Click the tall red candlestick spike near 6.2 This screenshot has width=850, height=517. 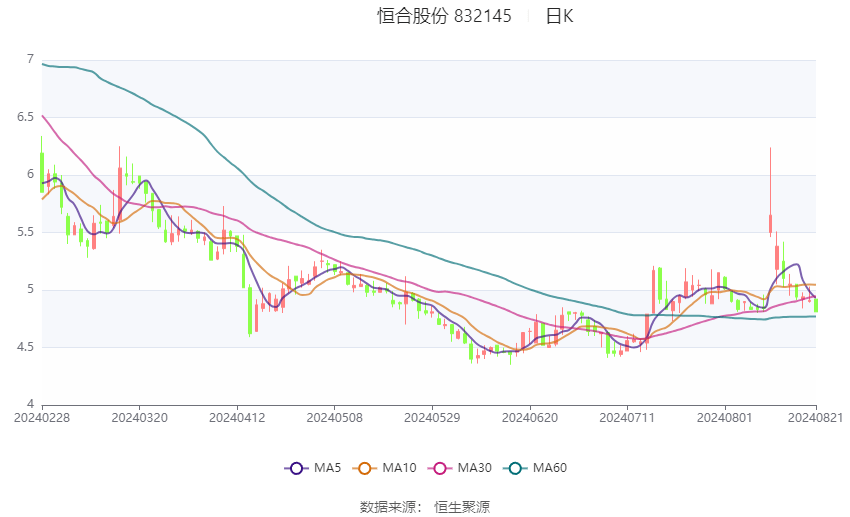coord(770,191)
